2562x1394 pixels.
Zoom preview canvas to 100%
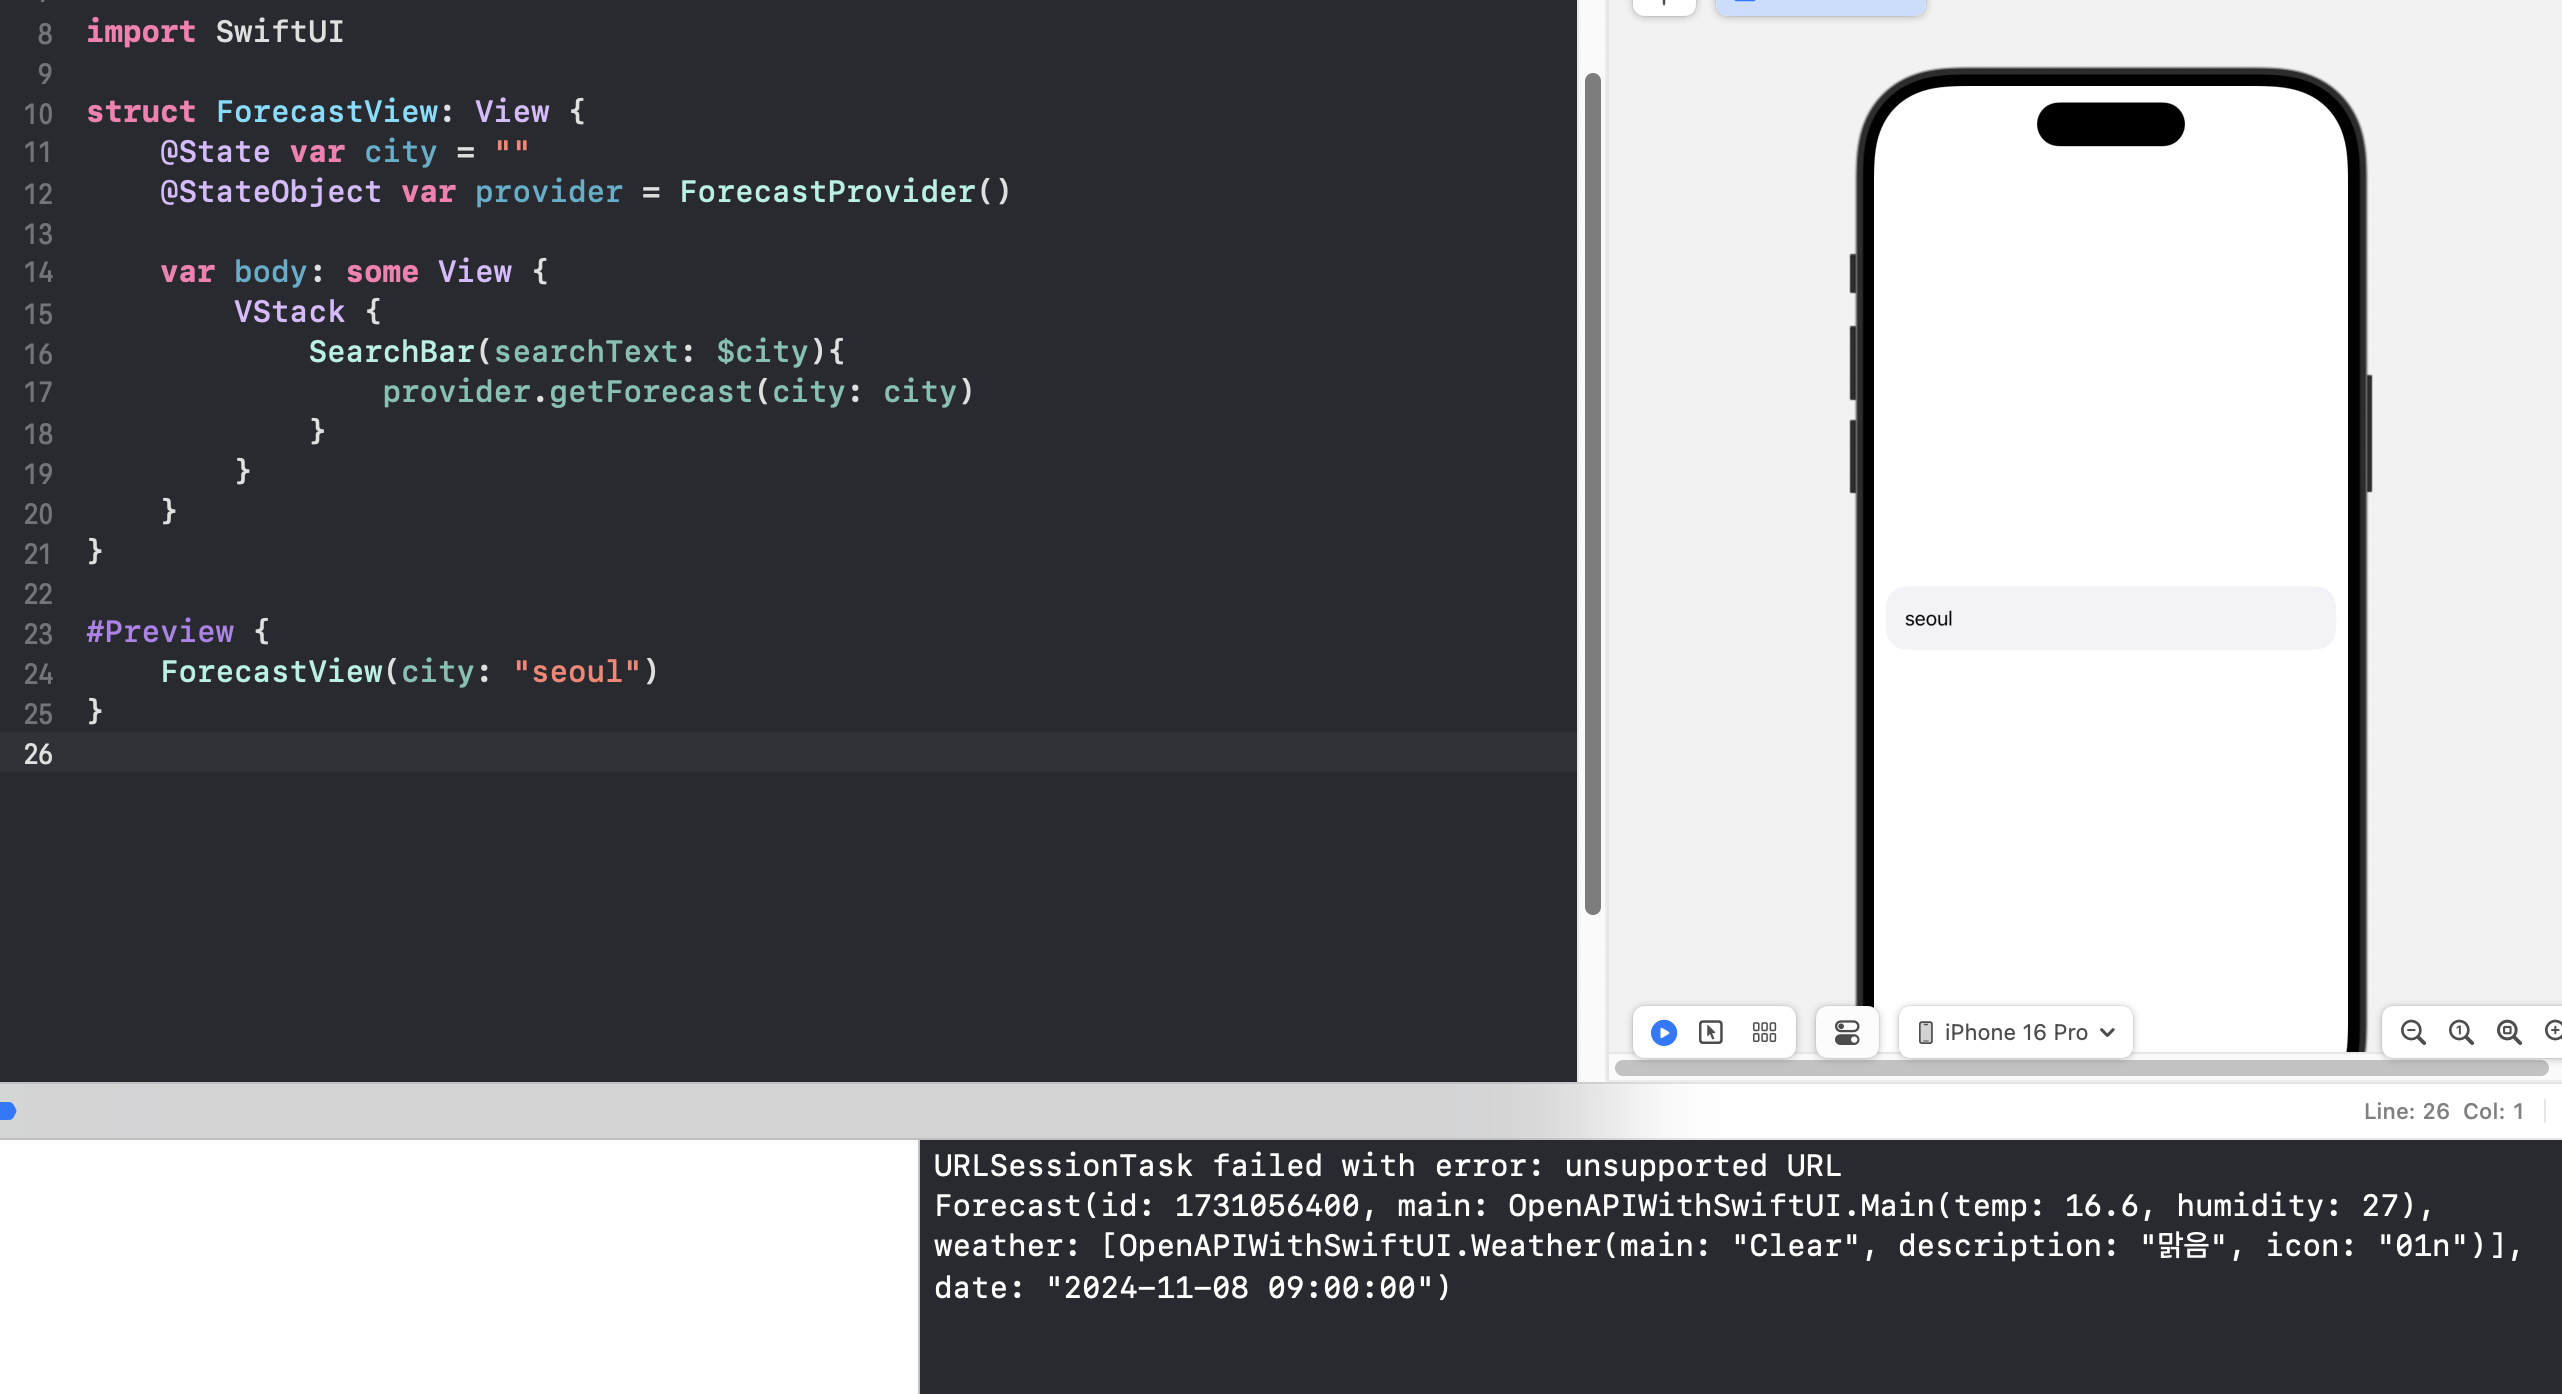point(2461,1032)
